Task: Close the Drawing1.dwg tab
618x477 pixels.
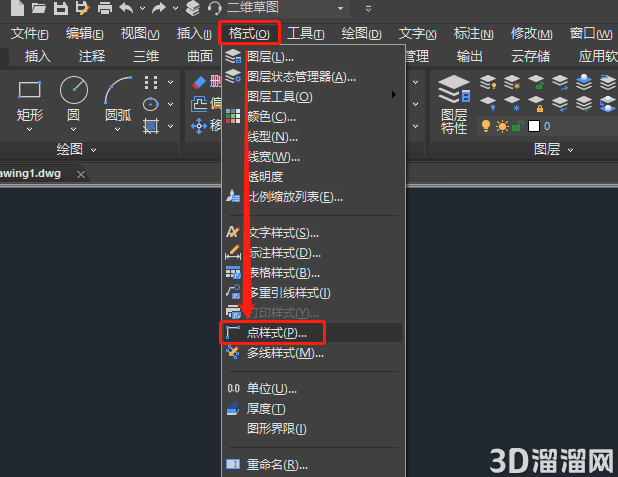Action: pos(81,174)
